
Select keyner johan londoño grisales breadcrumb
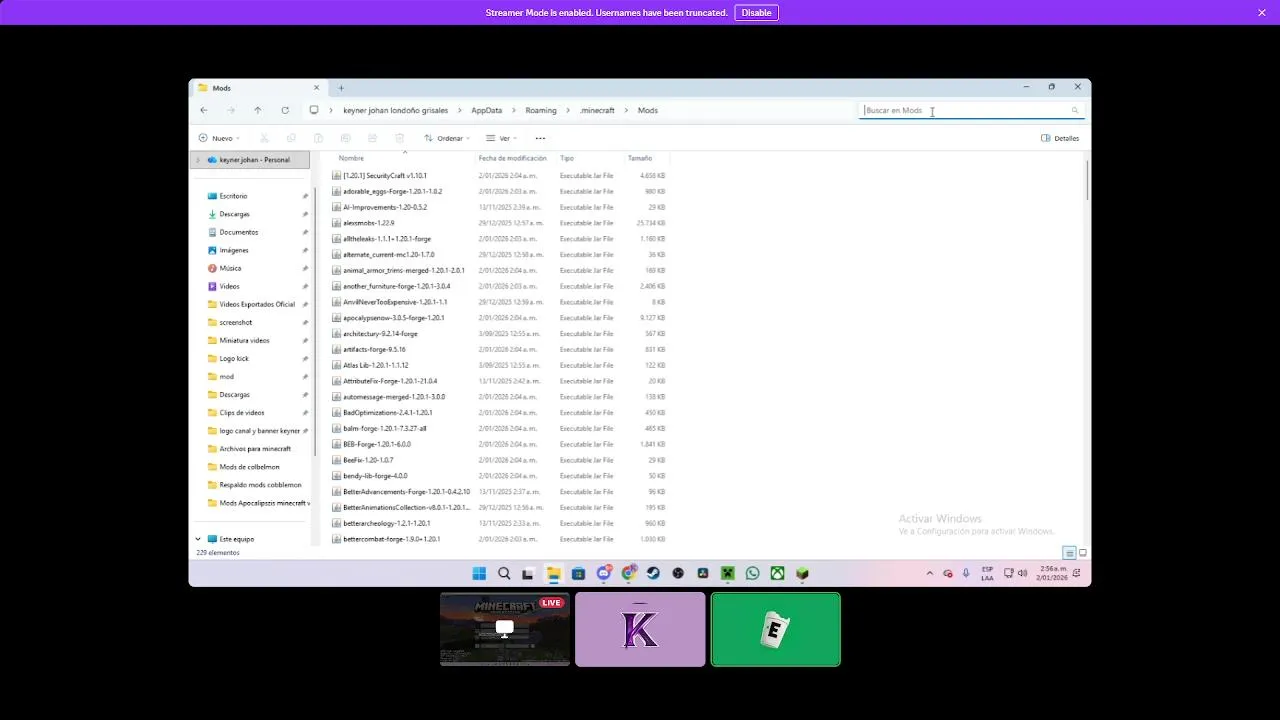click(x=393, y=110)
